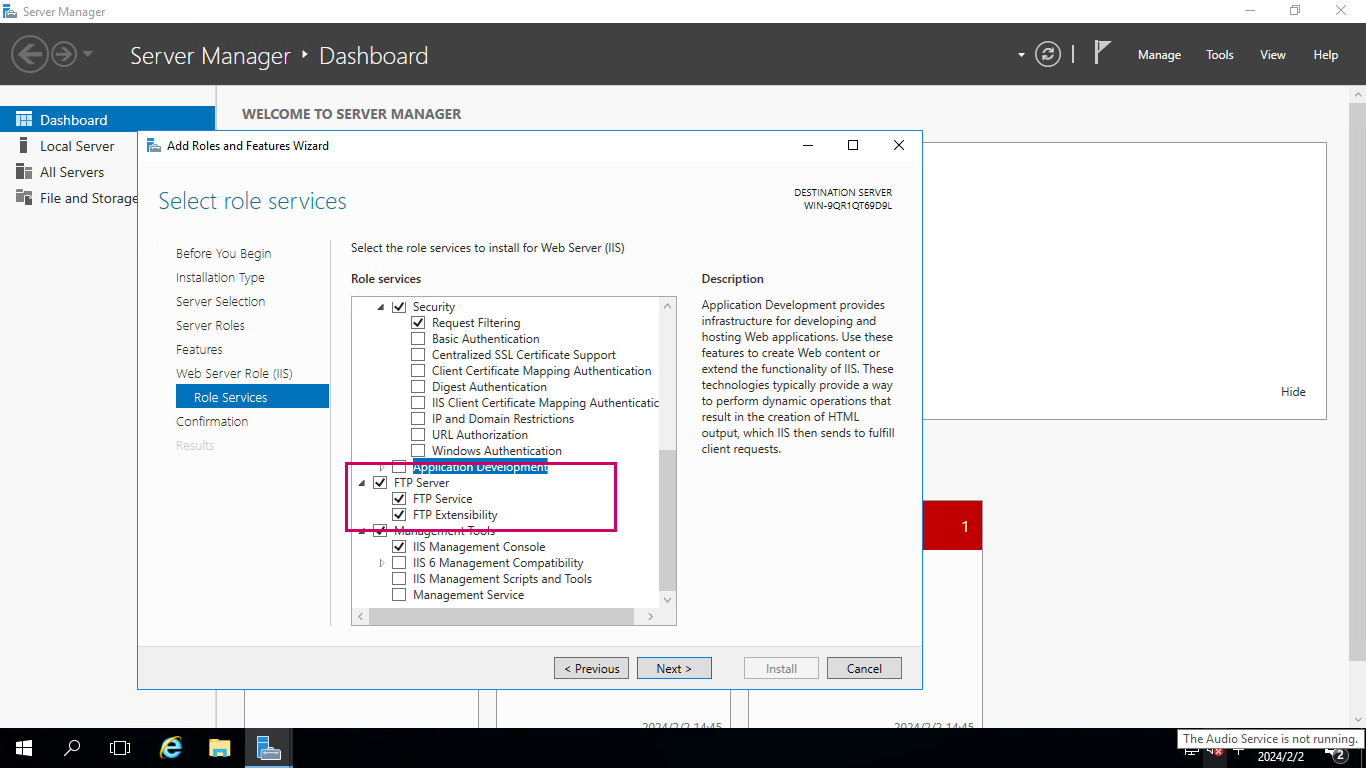Launch Internet Explorer from taskbar

[x=172, y=748]
